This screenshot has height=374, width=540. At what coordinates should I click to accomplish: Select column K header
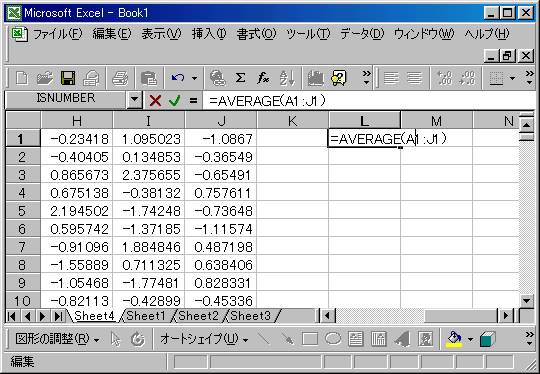click(293, 121)
